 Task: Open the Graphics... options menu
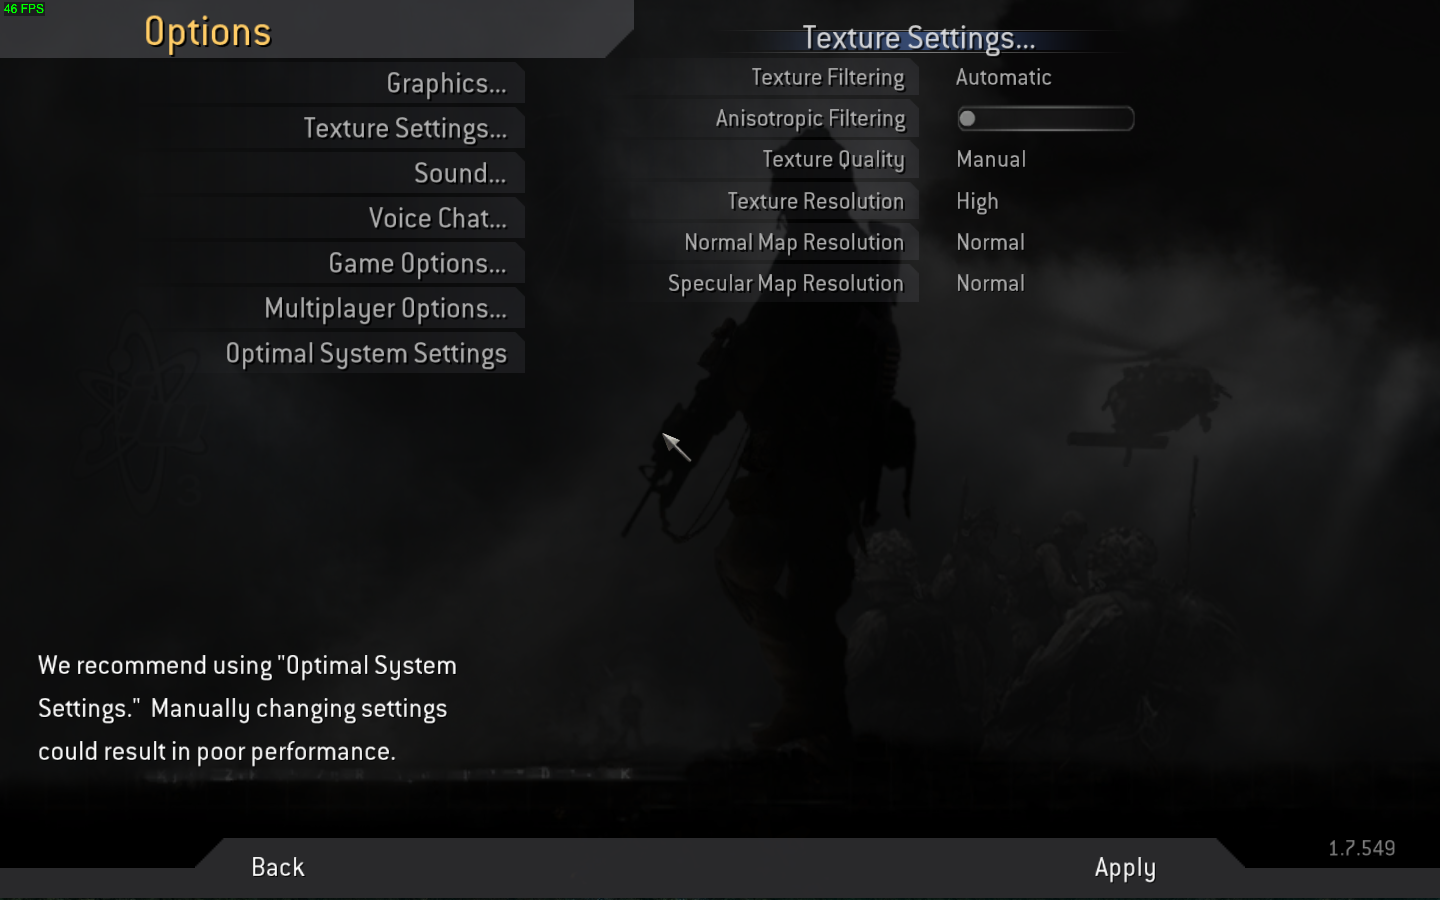[x=446, y=84]
